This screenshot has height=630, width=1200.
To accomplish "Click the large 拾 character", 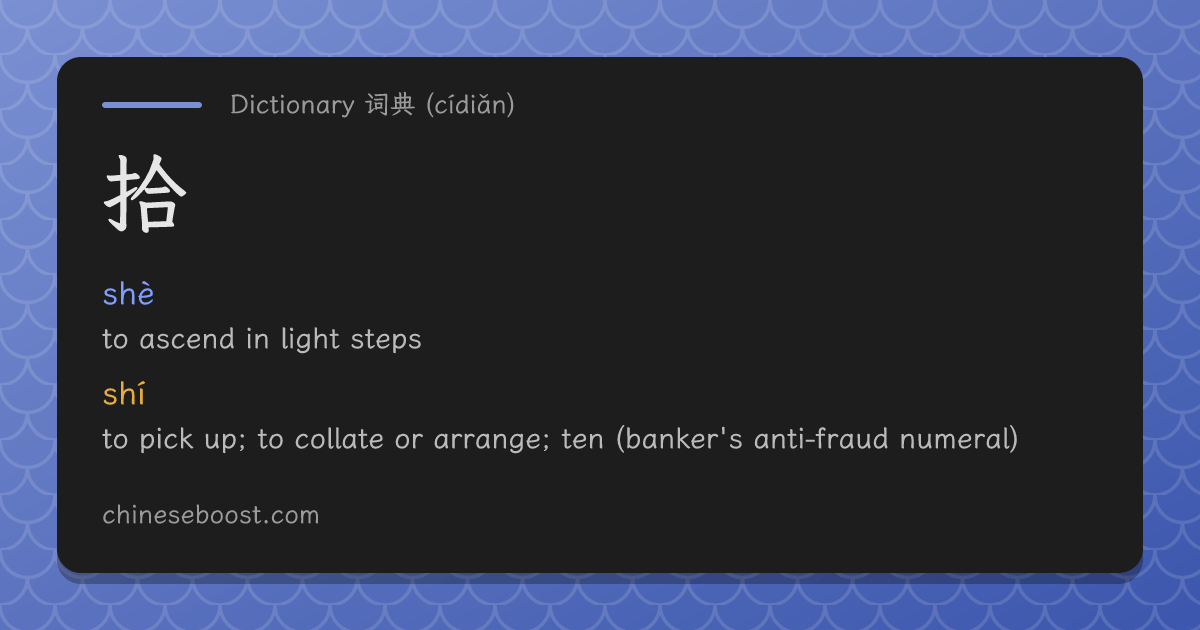I will pyautogui.click(x=146, y=194).
